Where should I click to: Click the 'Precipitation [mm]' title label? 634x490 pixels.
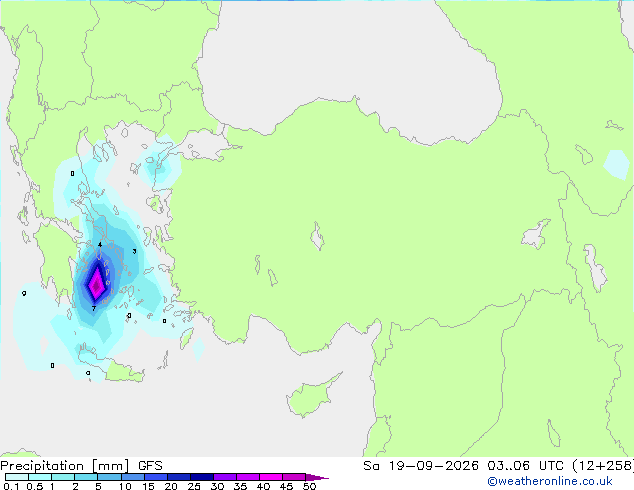65,466
